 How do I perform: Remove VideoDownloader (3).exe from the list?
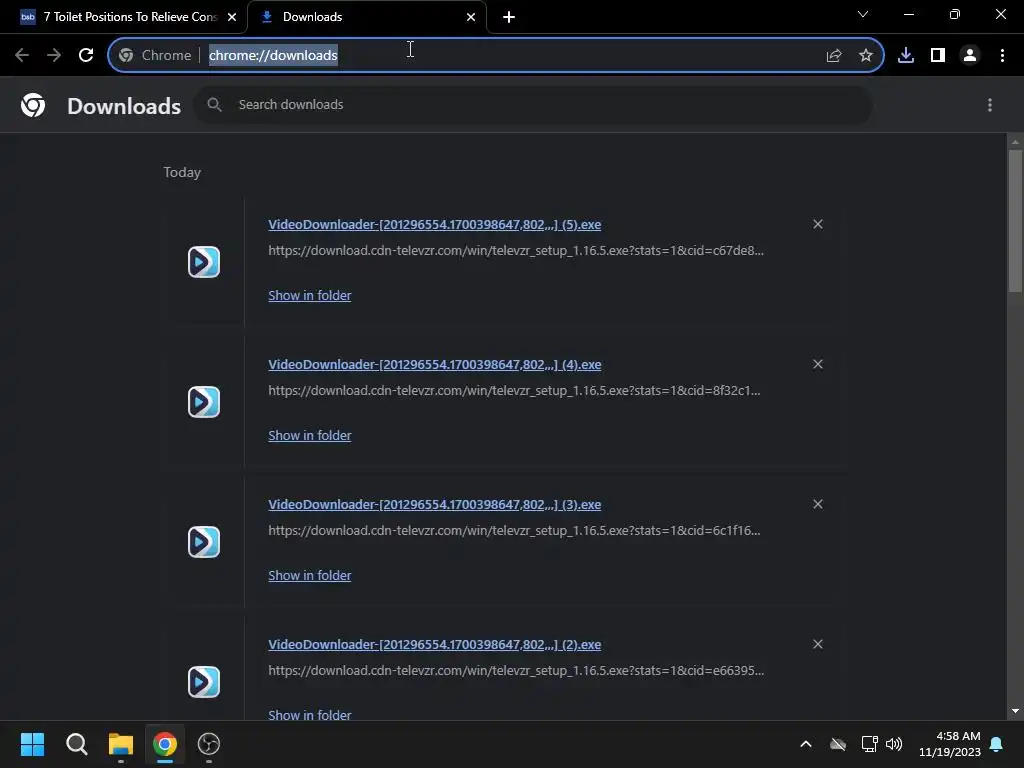pos(818,504)
